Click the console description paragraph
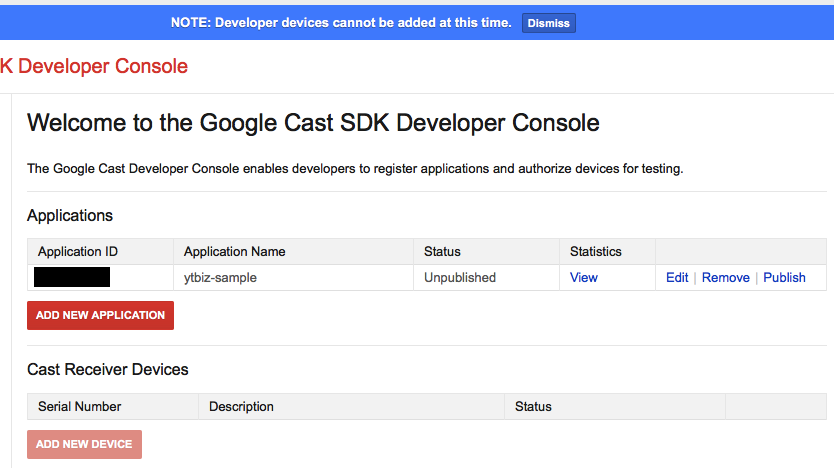Screen dimensions: 834x468 click(x=355, y=169)
